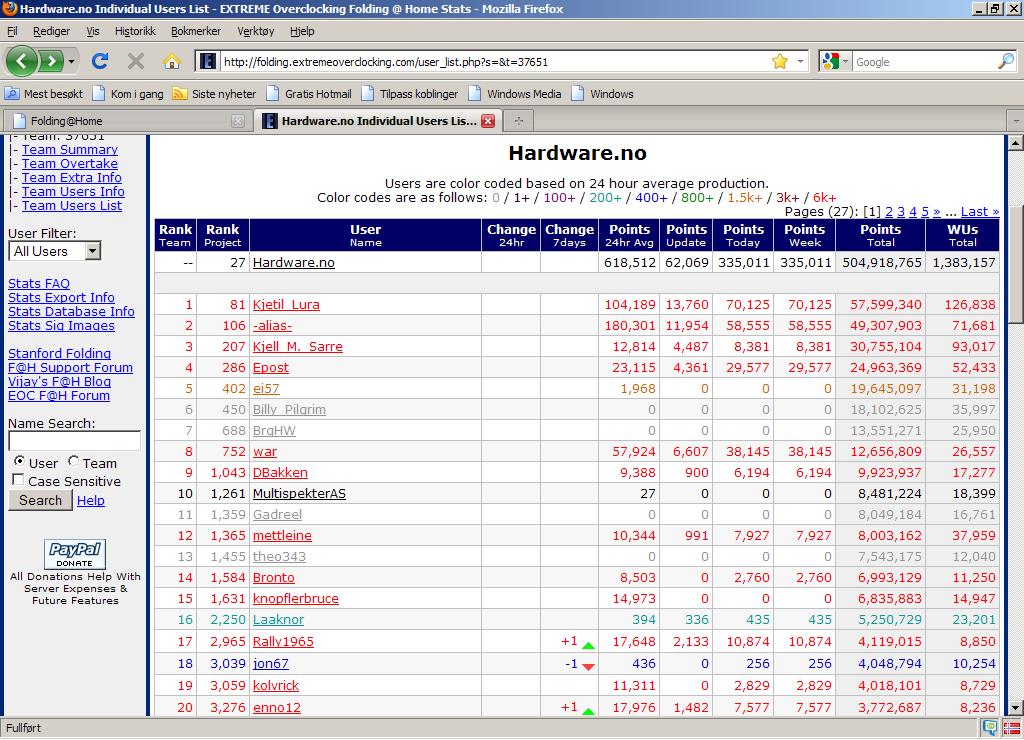
Task: Open the Team Overtake link
Action: (70, 164)
